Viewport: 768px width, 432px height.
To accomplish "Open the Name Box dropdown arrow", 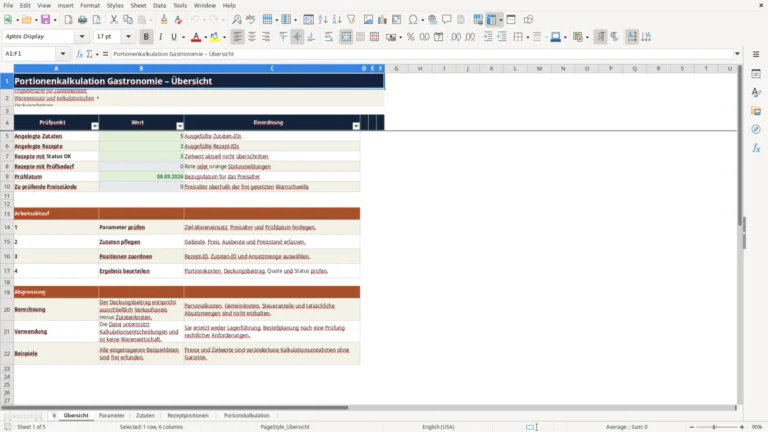I will 63,54.
